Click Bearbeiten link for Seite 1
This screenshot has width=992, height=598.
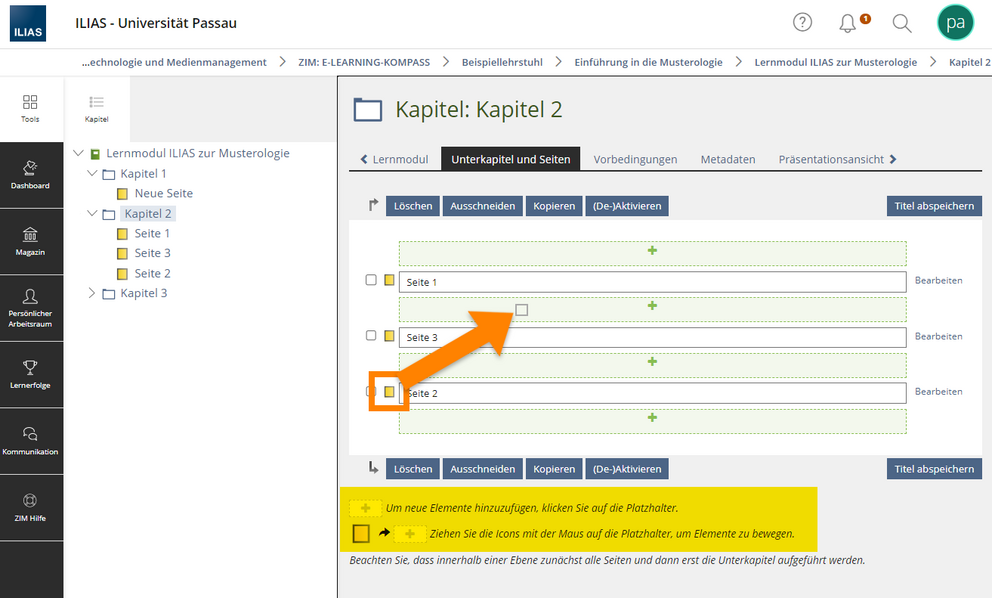coord(938,281)
